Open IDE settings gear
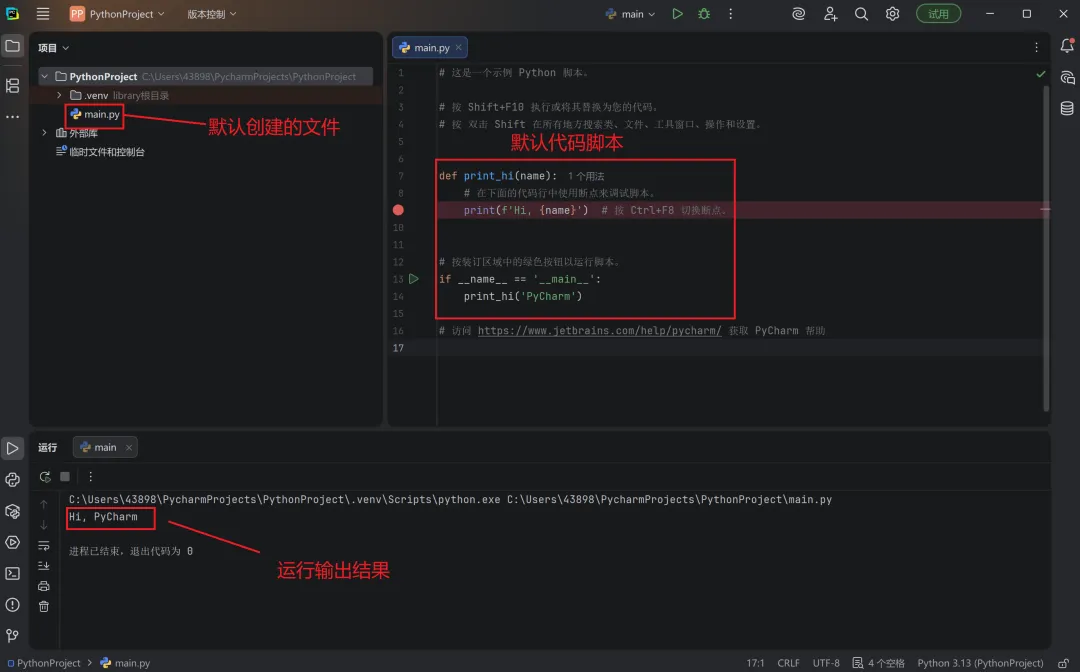This screenshot has width=1080, height=672. pyautogui.click(x=892, y=14)
